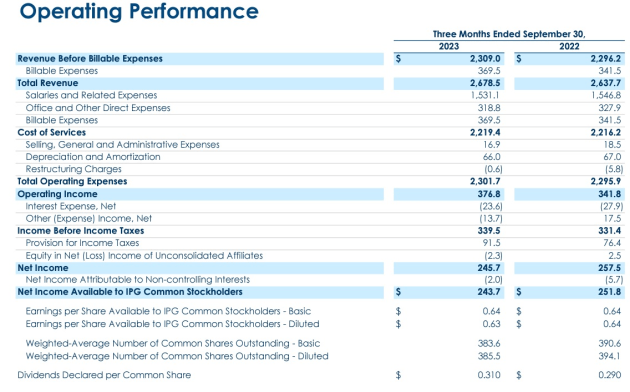Select 'Net Income Available to IPG Common Stockholders'
The image size is (630, 392).
[x=130, y=292]
